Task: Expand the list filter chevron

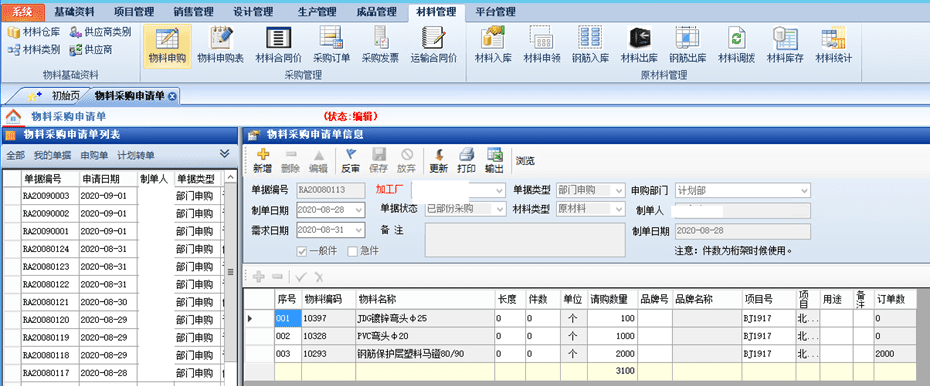Action: tap(224, 154)
